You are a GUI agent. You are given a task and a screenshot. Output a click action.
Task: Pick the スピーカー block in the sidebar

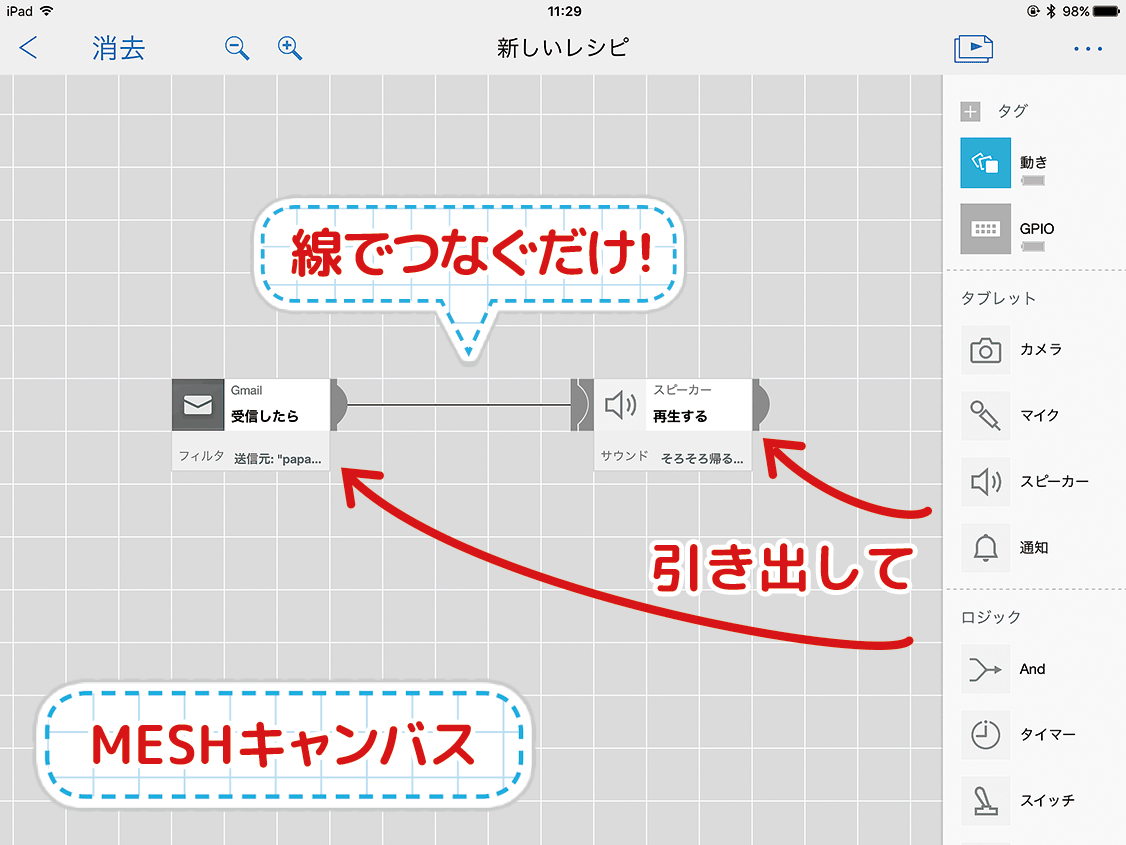[986, 482]
